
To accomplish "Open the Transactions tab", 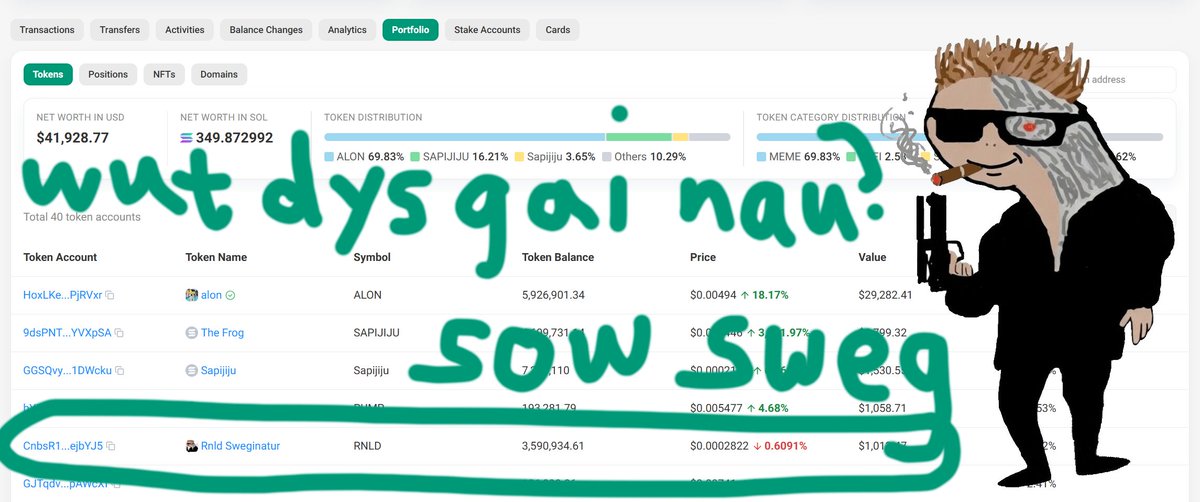I will pyautogui.click(x=47, y=30).
